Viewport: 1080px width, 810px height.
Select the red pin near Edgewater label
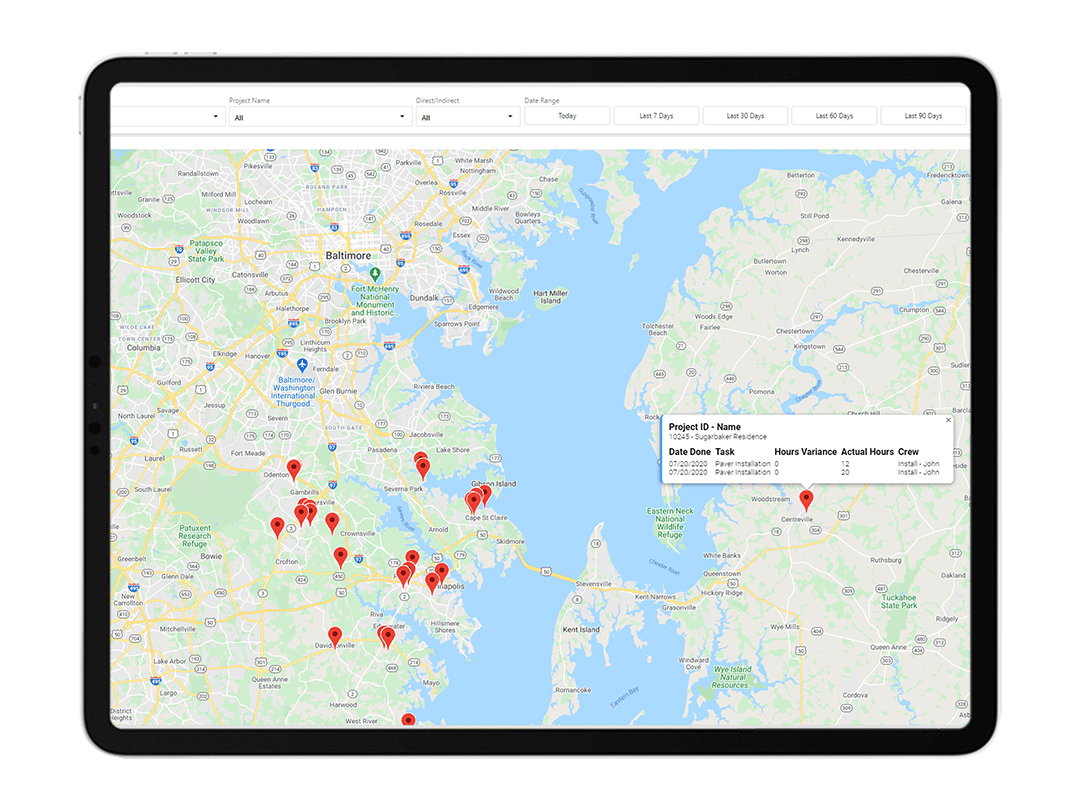[388, 636]
